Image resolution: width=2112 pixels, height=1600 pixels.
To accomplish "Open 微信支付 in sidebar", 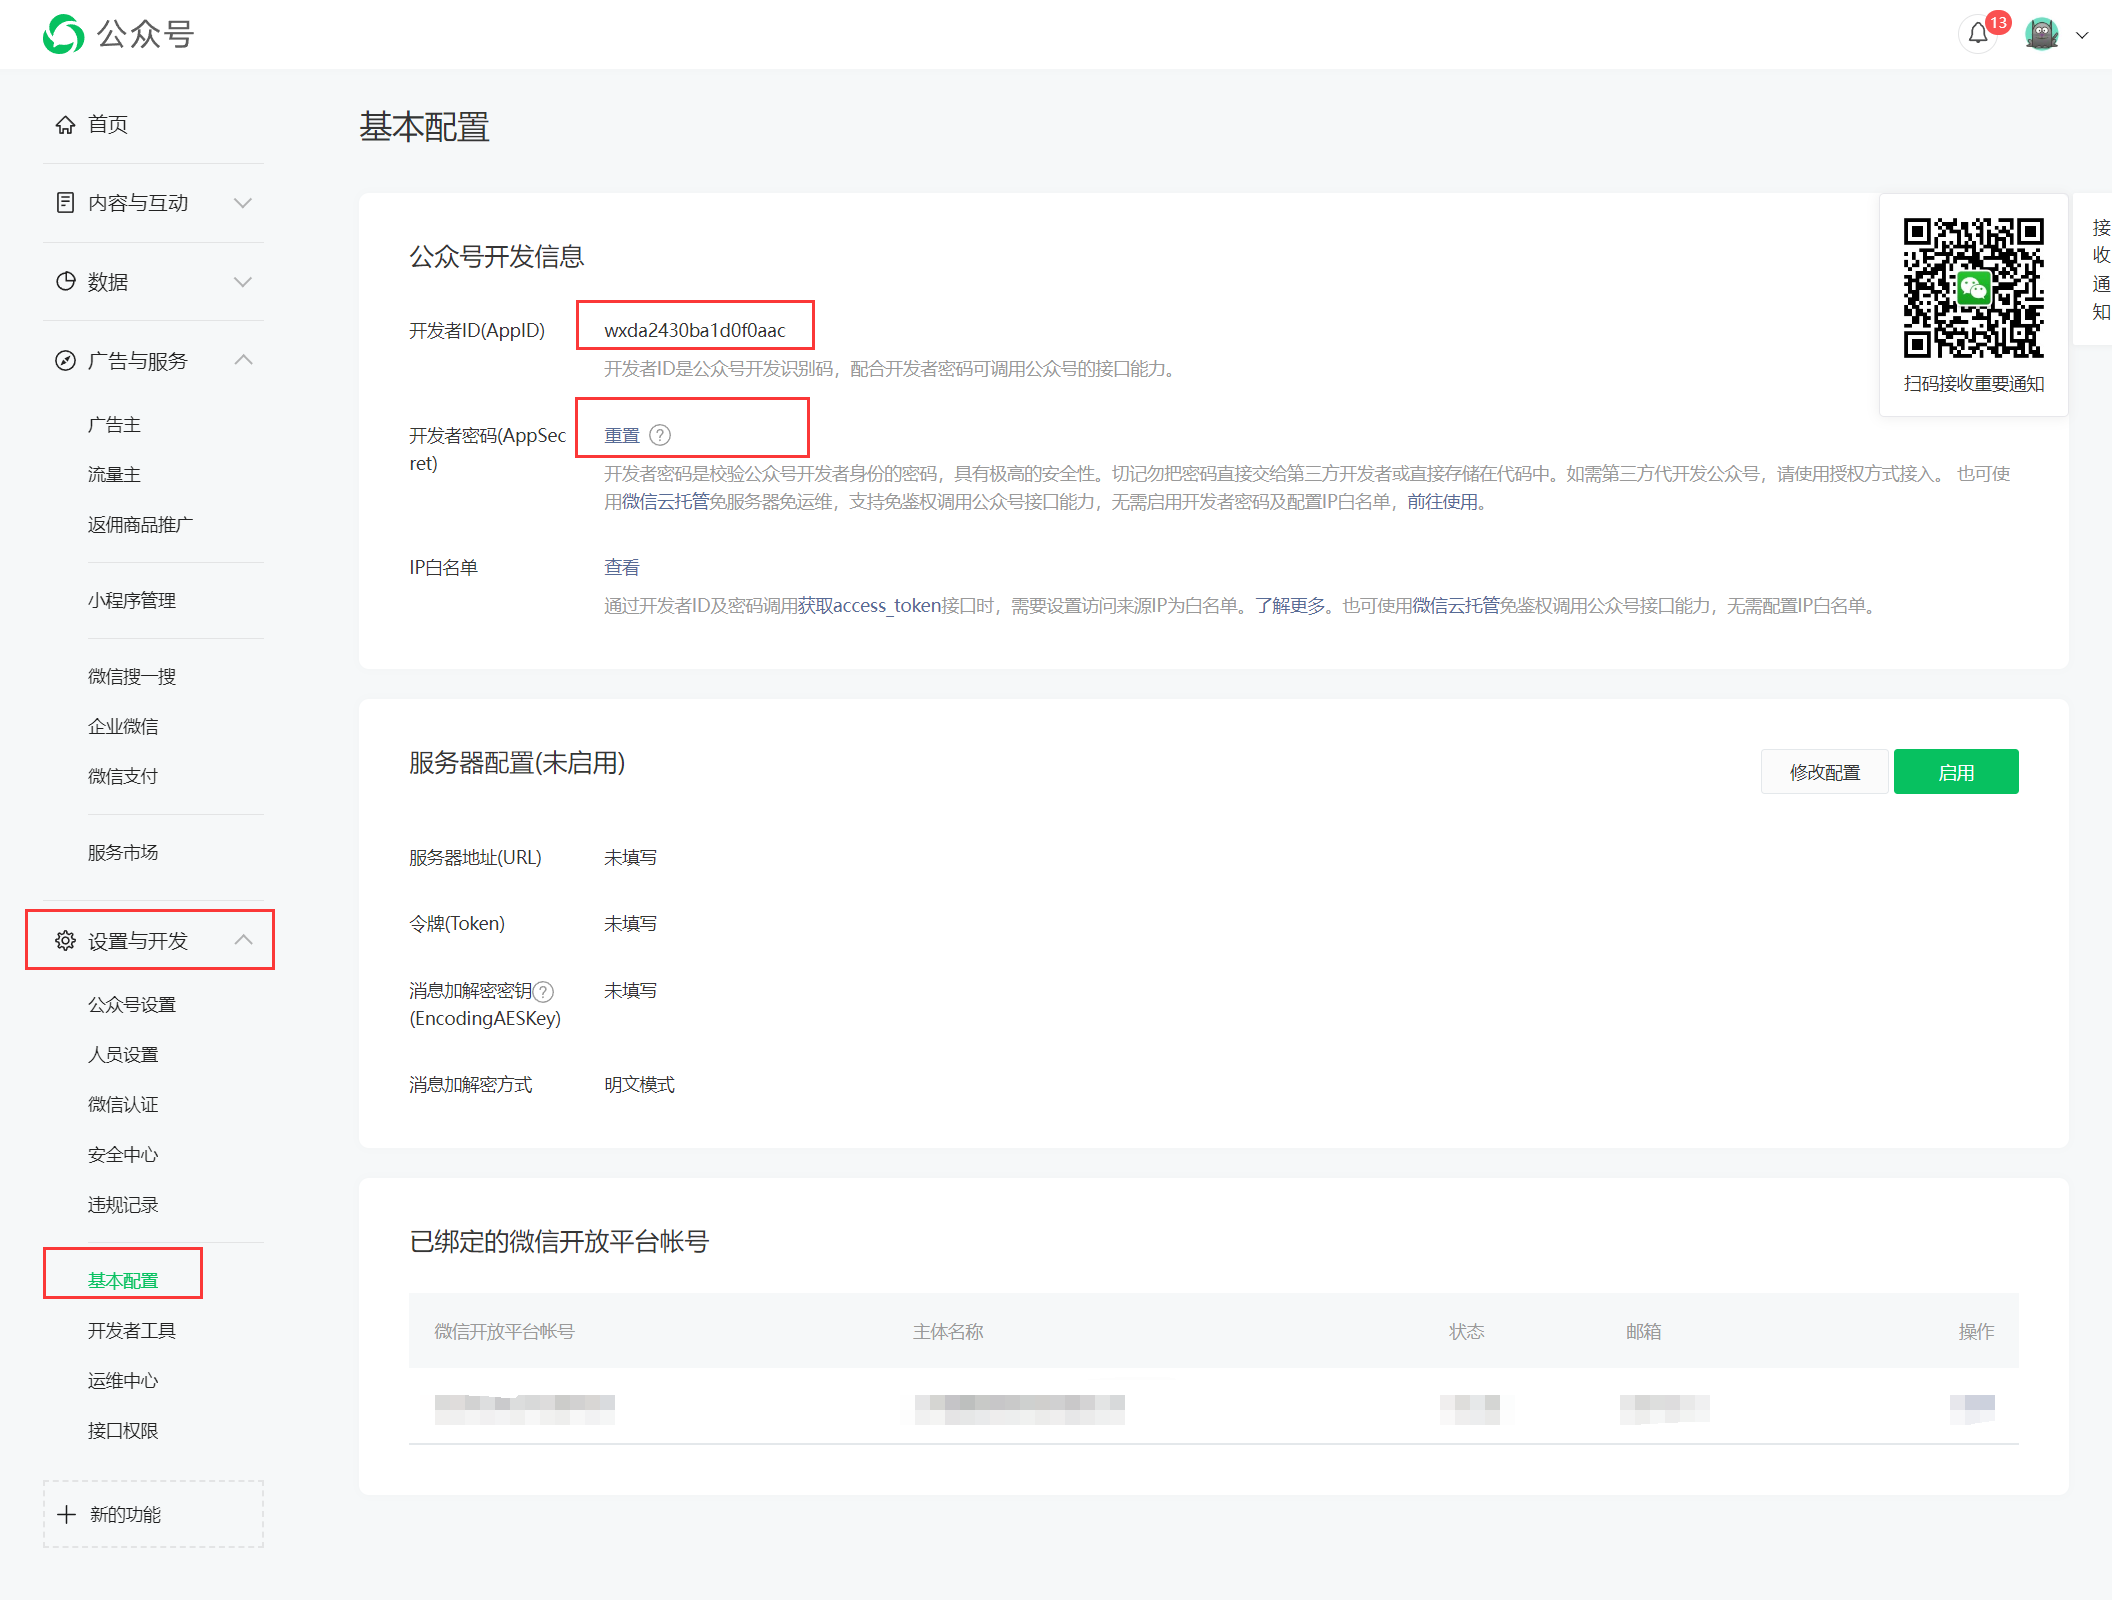I will [123, 777].
